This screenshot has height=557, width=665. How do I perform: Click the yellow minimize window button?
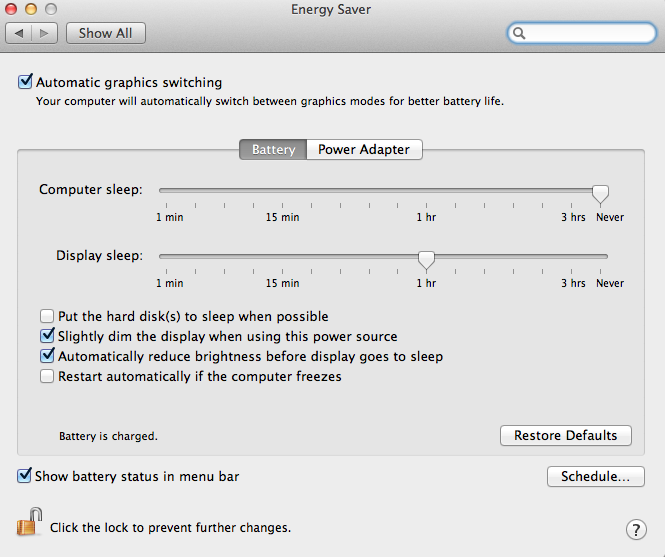click(31, 9)
